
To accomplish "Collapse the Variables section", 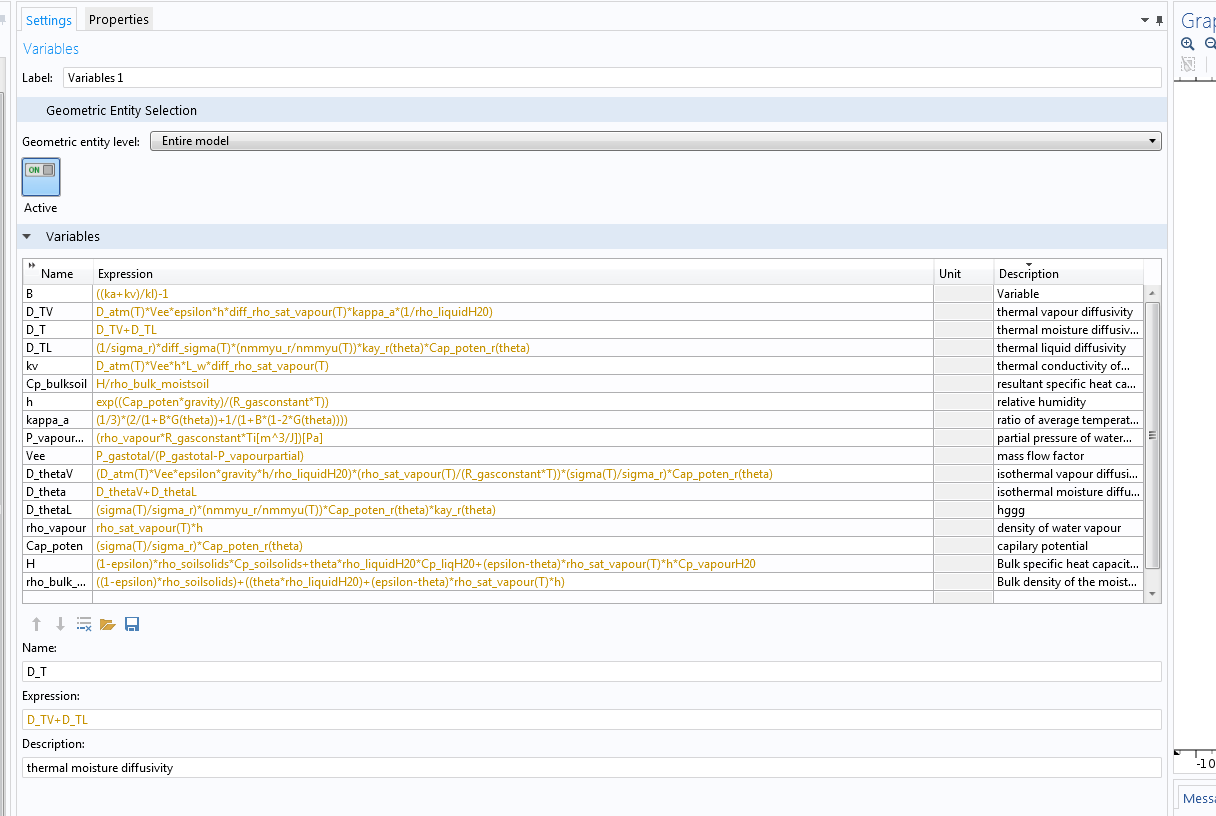I will click(x=28, y=237).
